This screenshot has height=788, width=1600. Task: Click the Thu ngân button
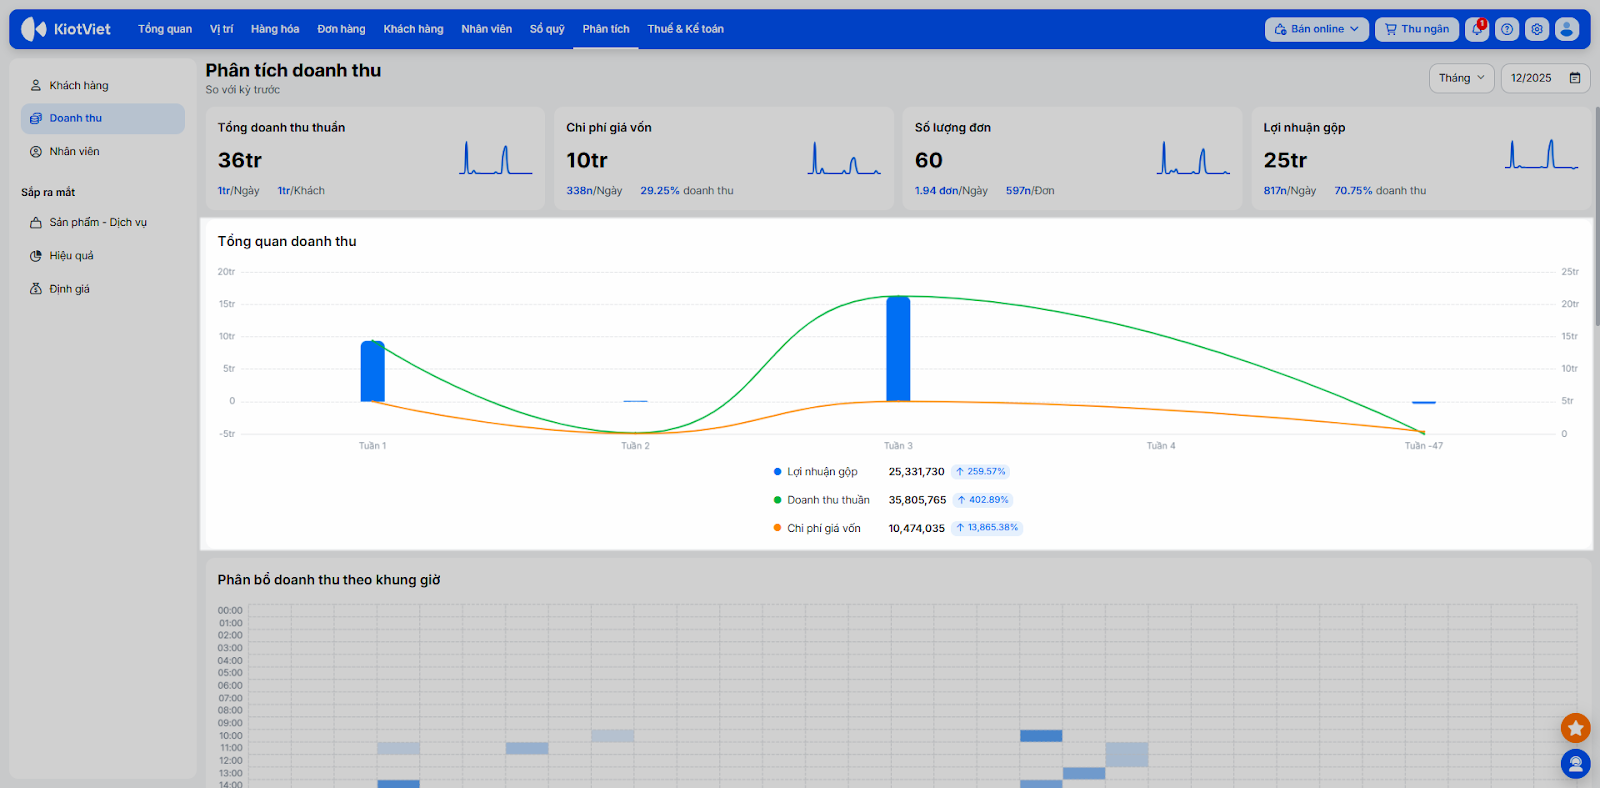(x=1416, y=29)
